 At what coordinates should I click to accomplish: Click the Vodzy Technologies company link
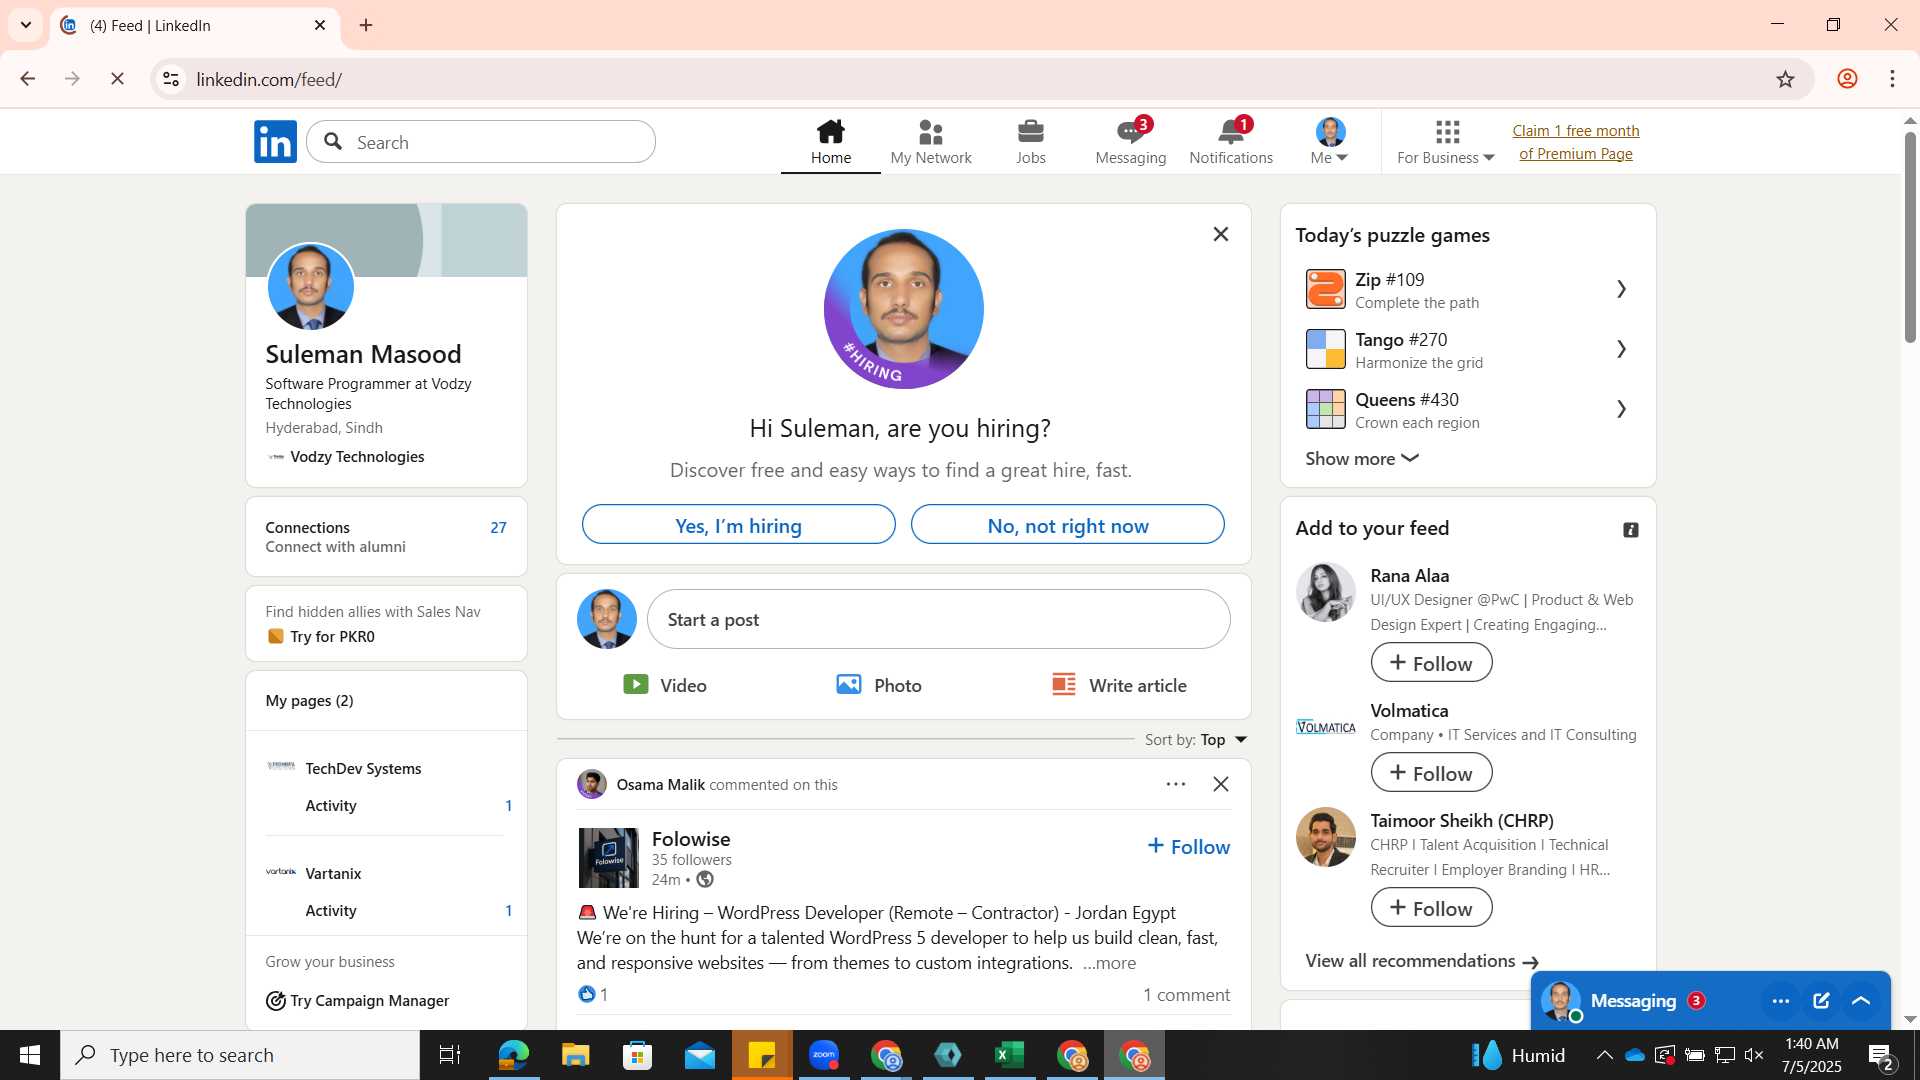(x=356, y=457)
